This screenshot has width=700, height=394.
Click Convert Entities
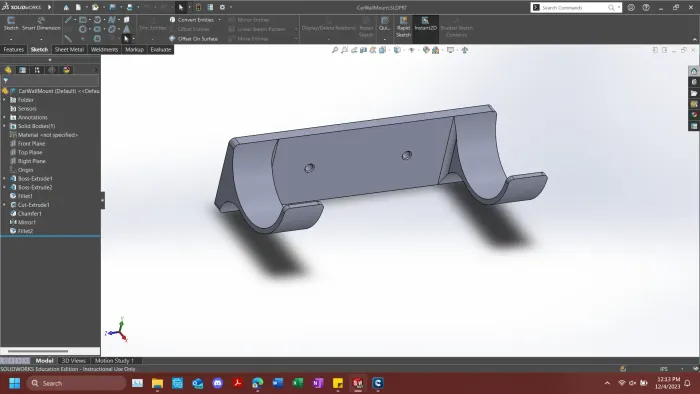192,20
